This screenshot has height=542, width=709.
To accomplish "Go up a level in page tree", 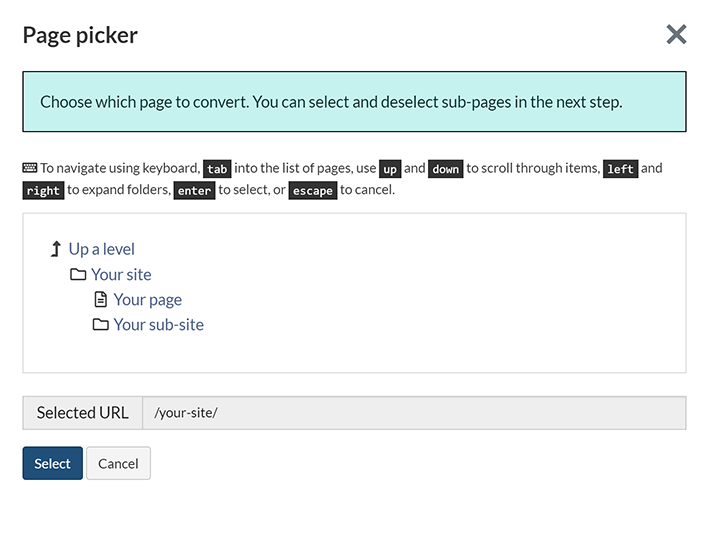I will (x=101, y=249).
